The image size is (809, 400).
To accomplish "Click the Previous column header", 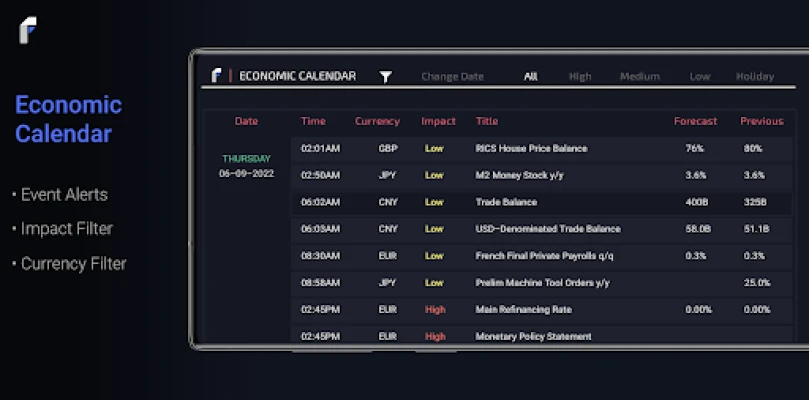I will coord(762,121).
